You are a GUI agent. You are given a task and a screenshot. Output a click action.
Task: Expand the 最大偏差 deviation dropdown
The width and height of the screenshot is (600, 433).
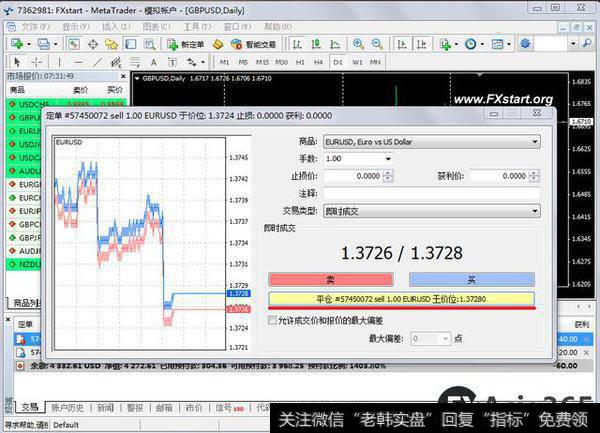point(445,339)
